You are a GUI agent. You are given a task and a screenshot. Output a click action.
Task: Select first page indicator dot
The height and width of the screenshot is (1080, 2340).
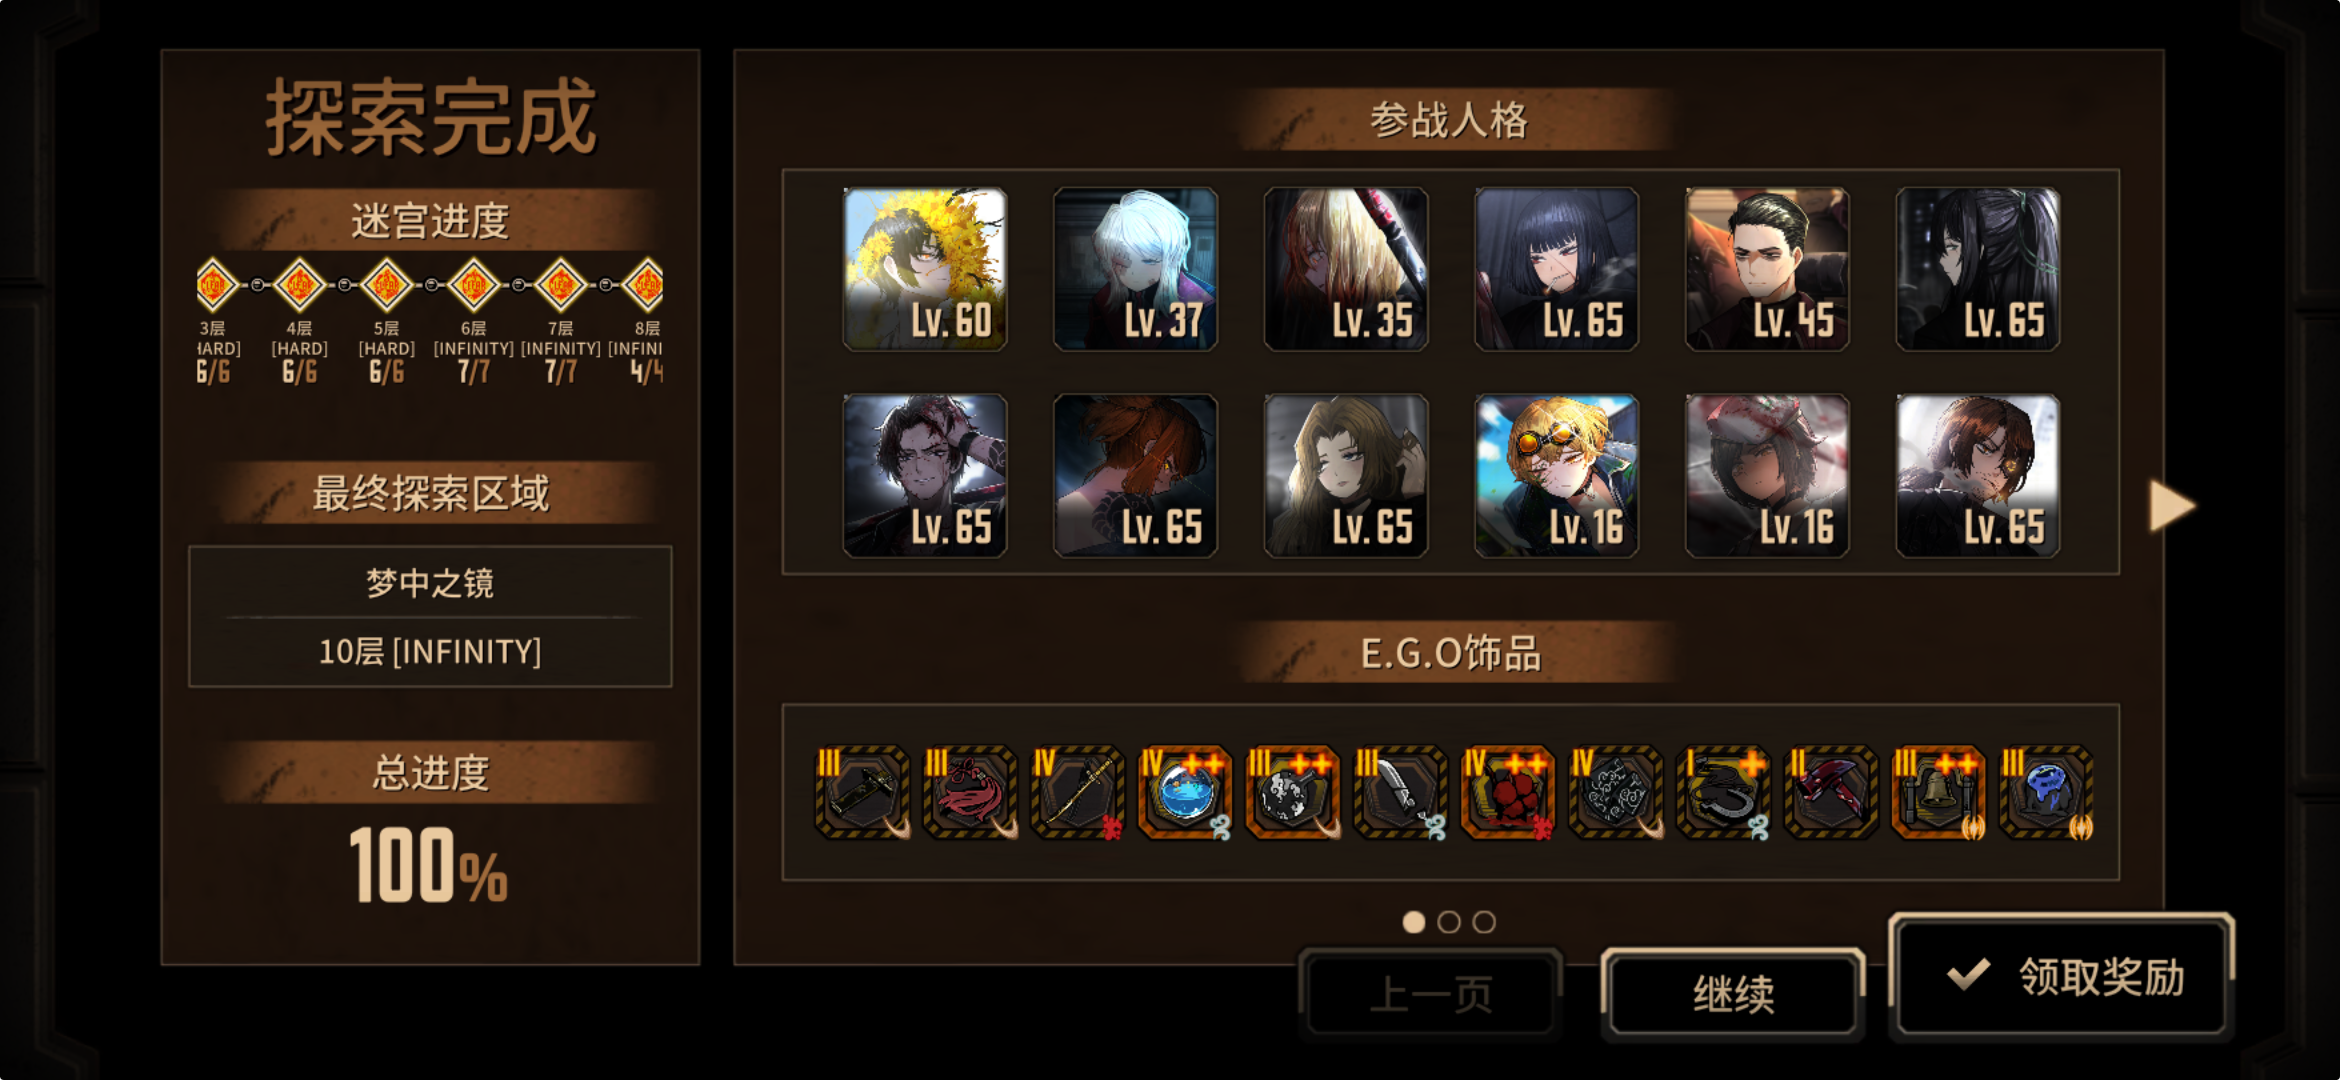(1414, 922)
